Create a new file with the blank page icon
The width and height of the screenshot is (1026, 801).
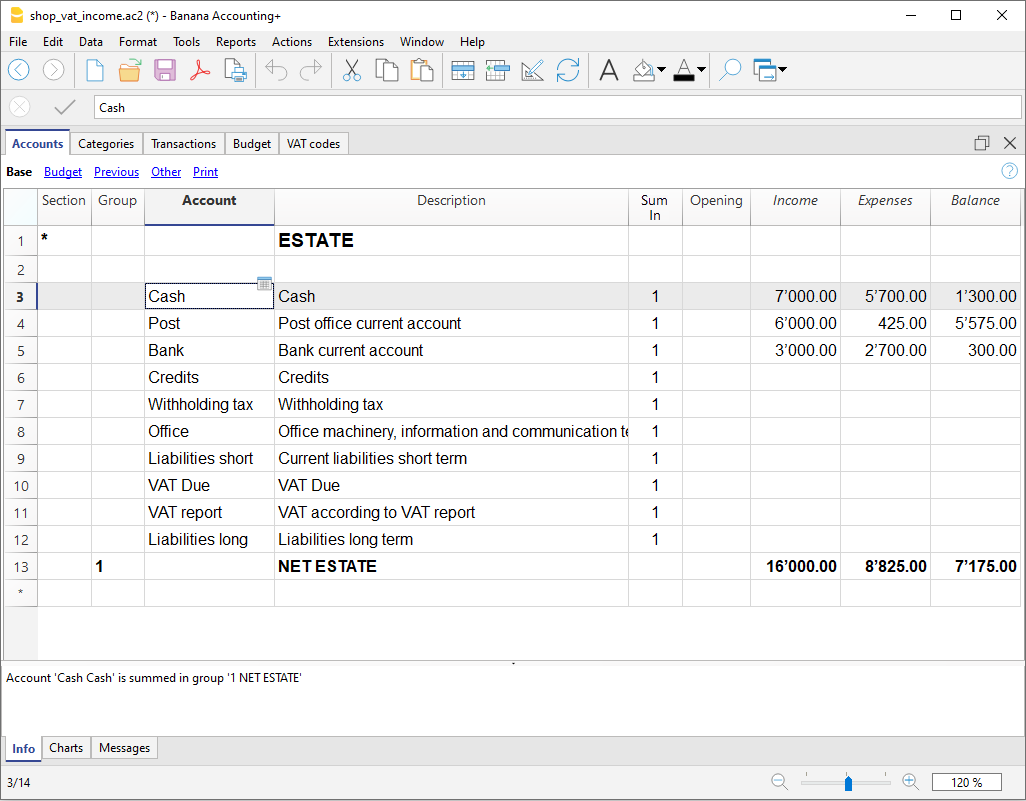click(x=95, y=69)
